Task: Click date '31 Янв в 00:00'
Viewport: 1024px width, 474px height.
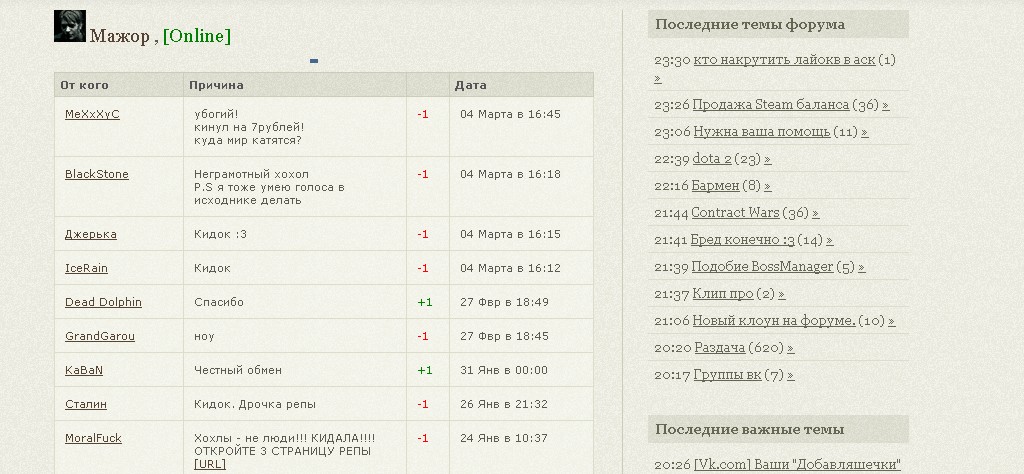Action: click(504, 370)
